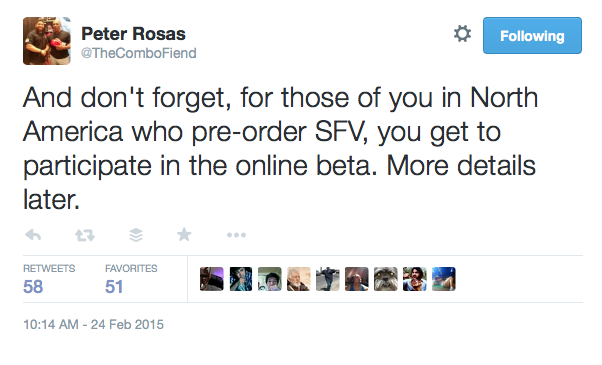Toggle the Following button

tap(532, 36)
